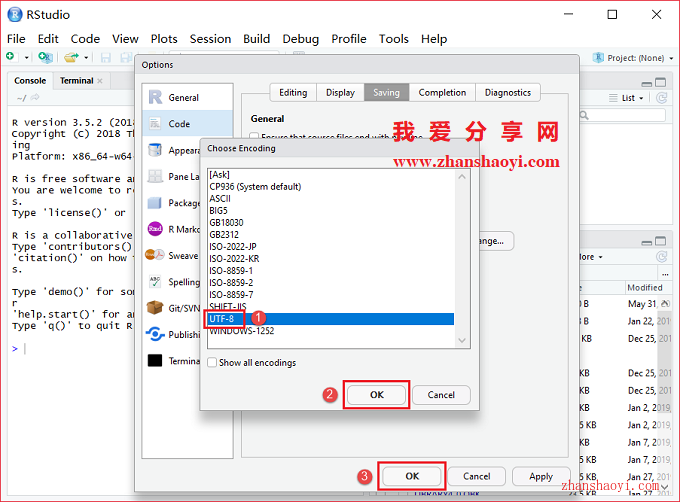Cancel the Choose Encoding dialog
This screenshot has height=502, width=680.
tap(441, 394)
